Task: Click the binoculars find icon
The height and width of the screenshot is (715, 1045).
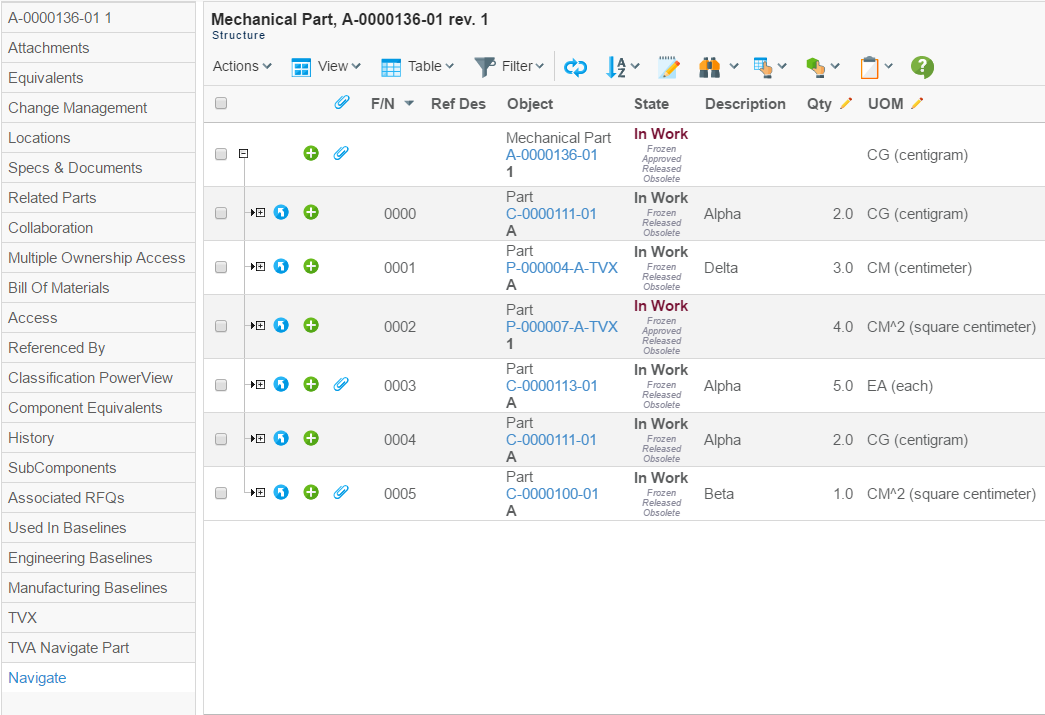Action: click(710, 67)
